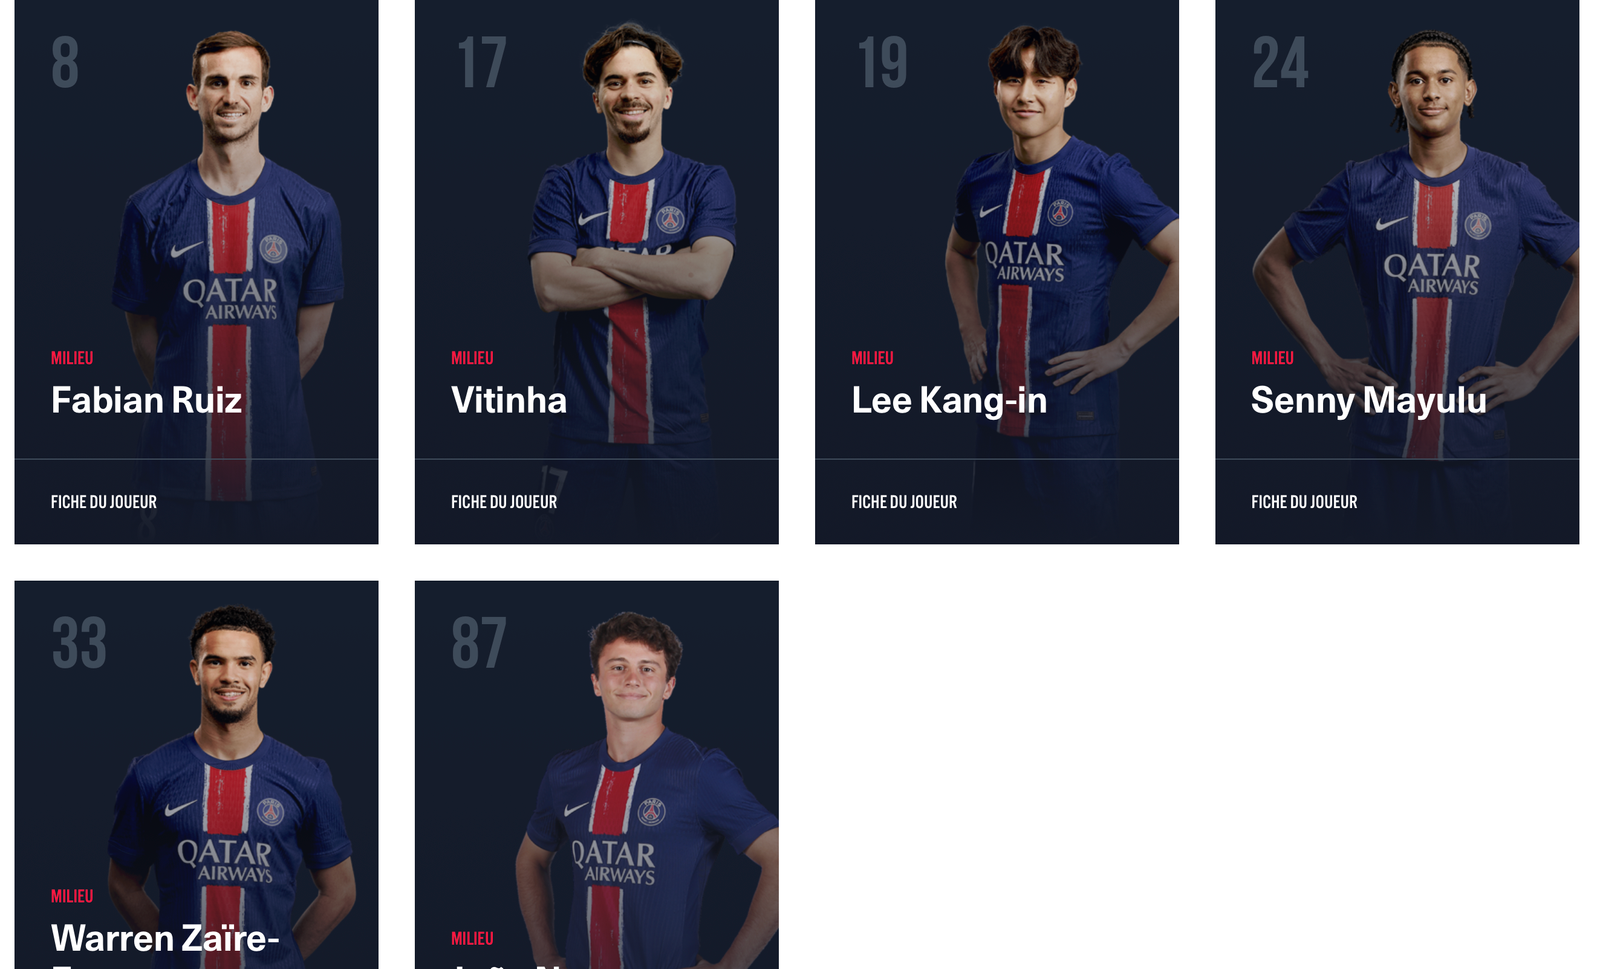Viewport: 1600px width, 969px height.
Task: Open Warren Zaïre-Emery player card name
Action: tap(165, 940)
